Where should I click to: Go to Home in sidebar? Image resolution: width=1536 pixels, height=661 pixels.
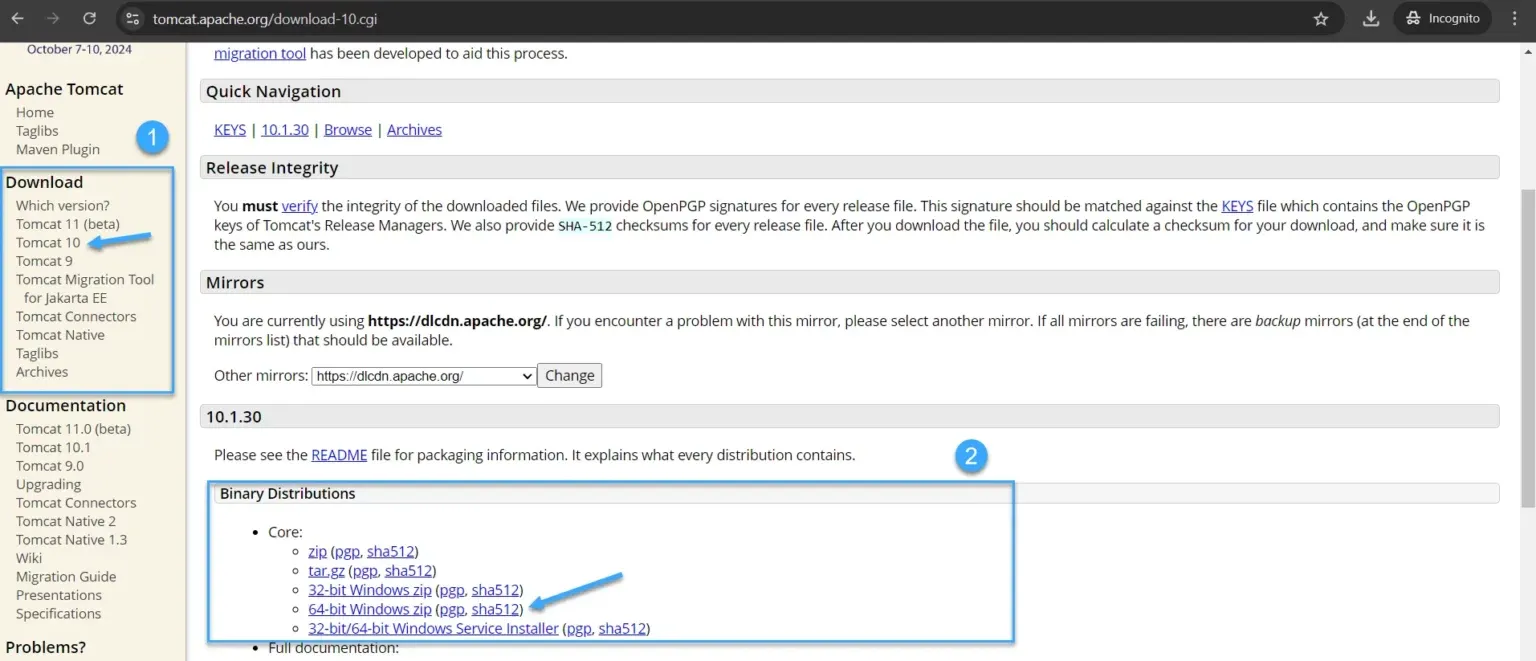tap(35, 113)
